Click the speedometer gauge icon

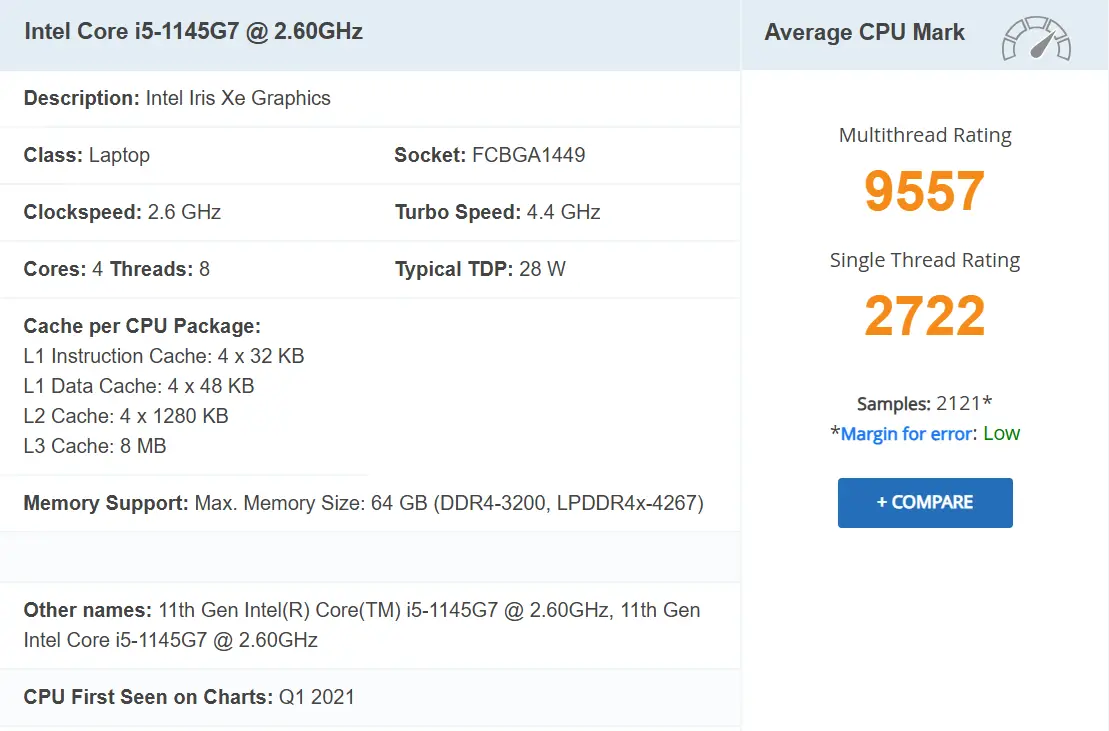1036,38
